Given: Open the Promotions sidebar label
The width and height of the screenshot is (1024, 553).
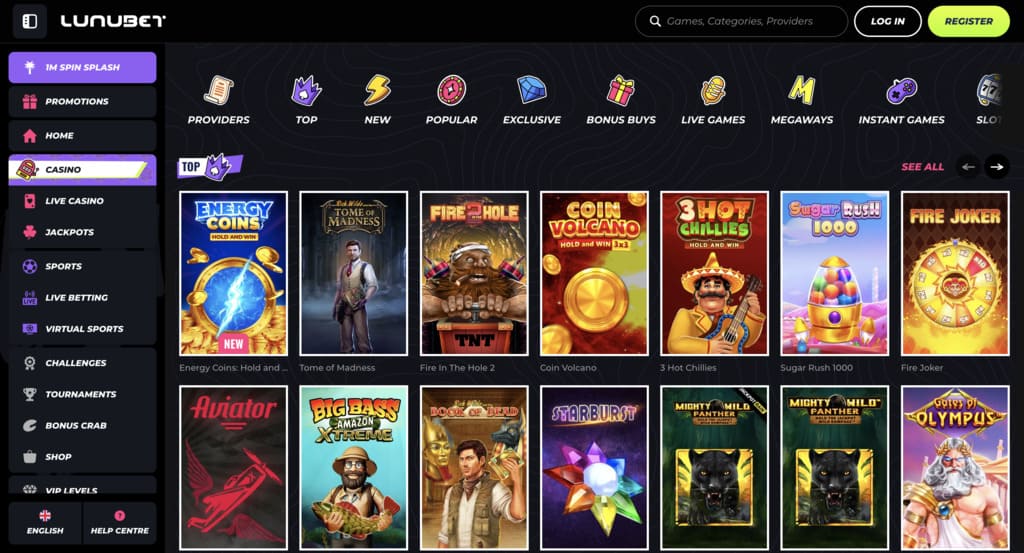Looking at the screenshot, I should [77, 101].
